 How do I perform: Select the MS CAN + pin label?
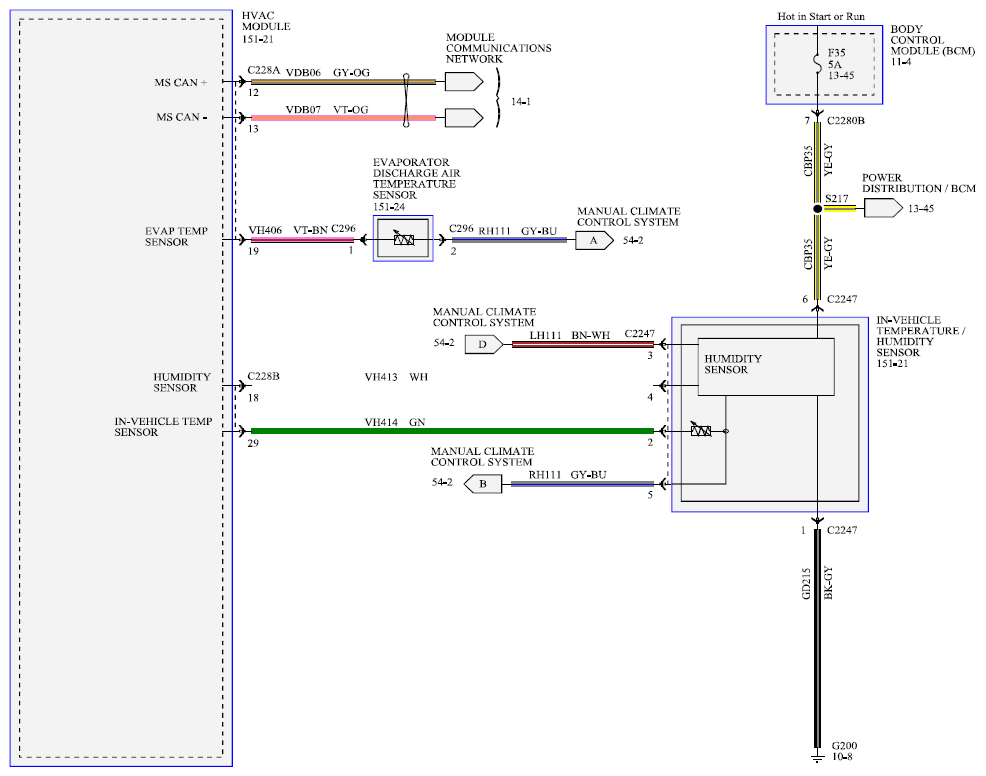click(181, 82)
